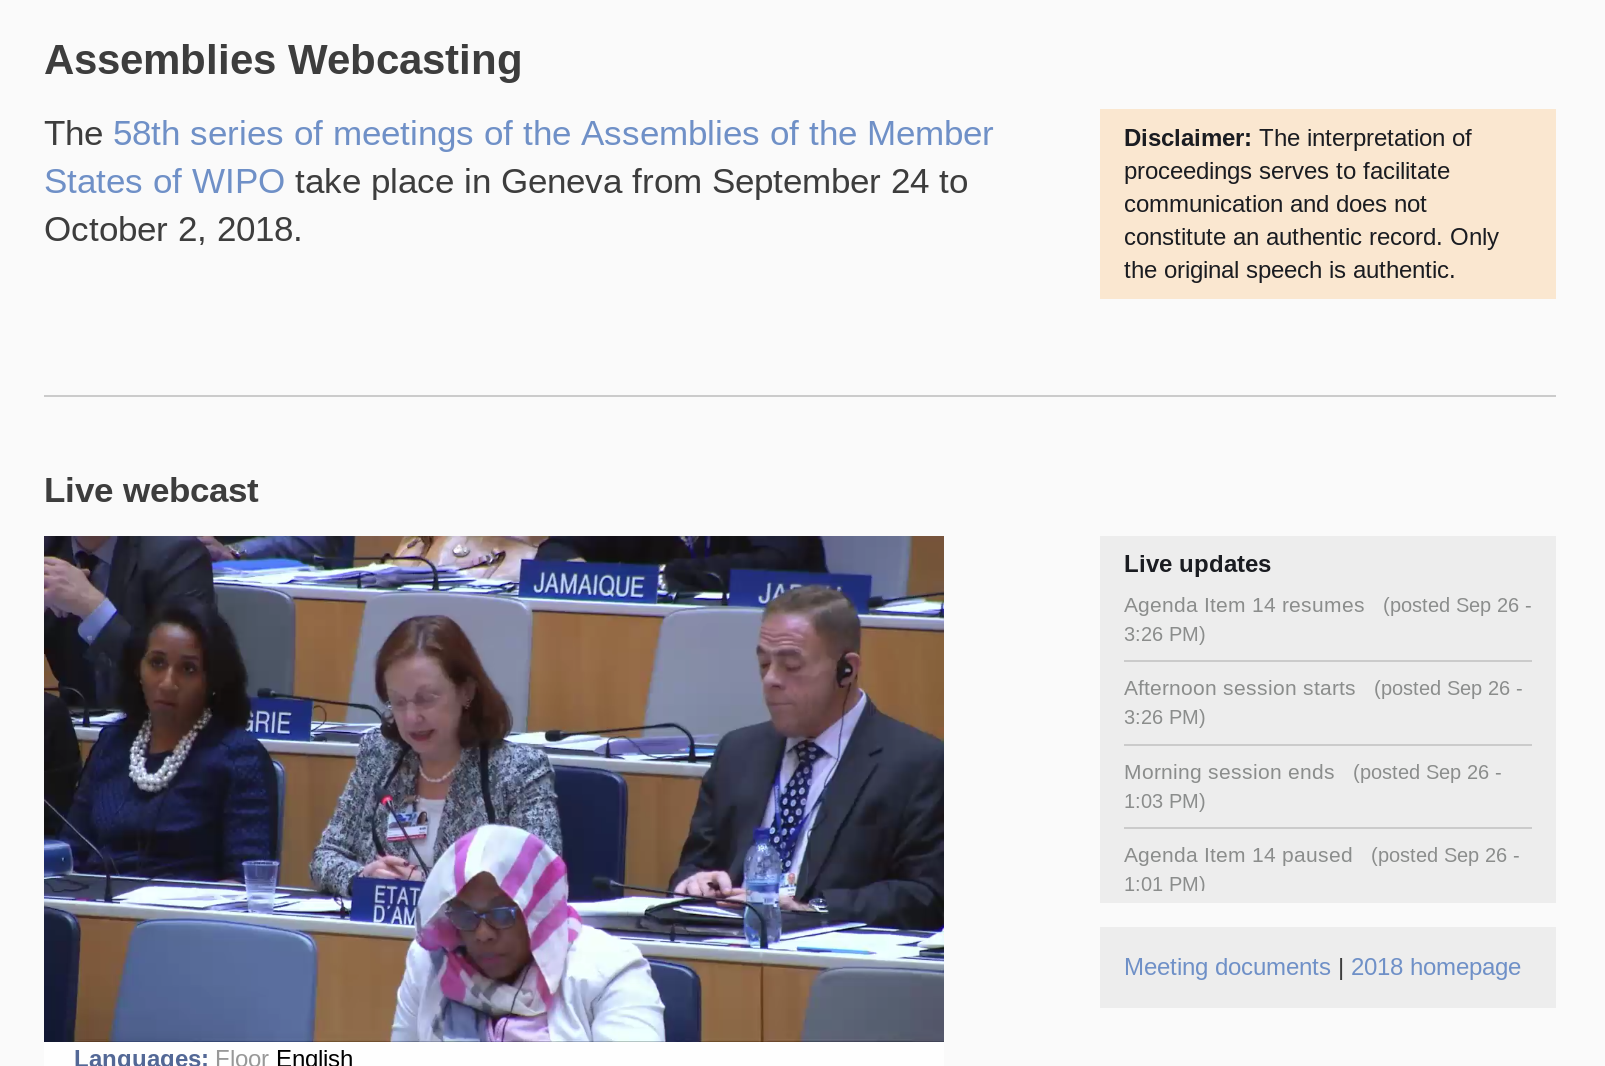Visit the 2018 homepage

[1435, 966]
